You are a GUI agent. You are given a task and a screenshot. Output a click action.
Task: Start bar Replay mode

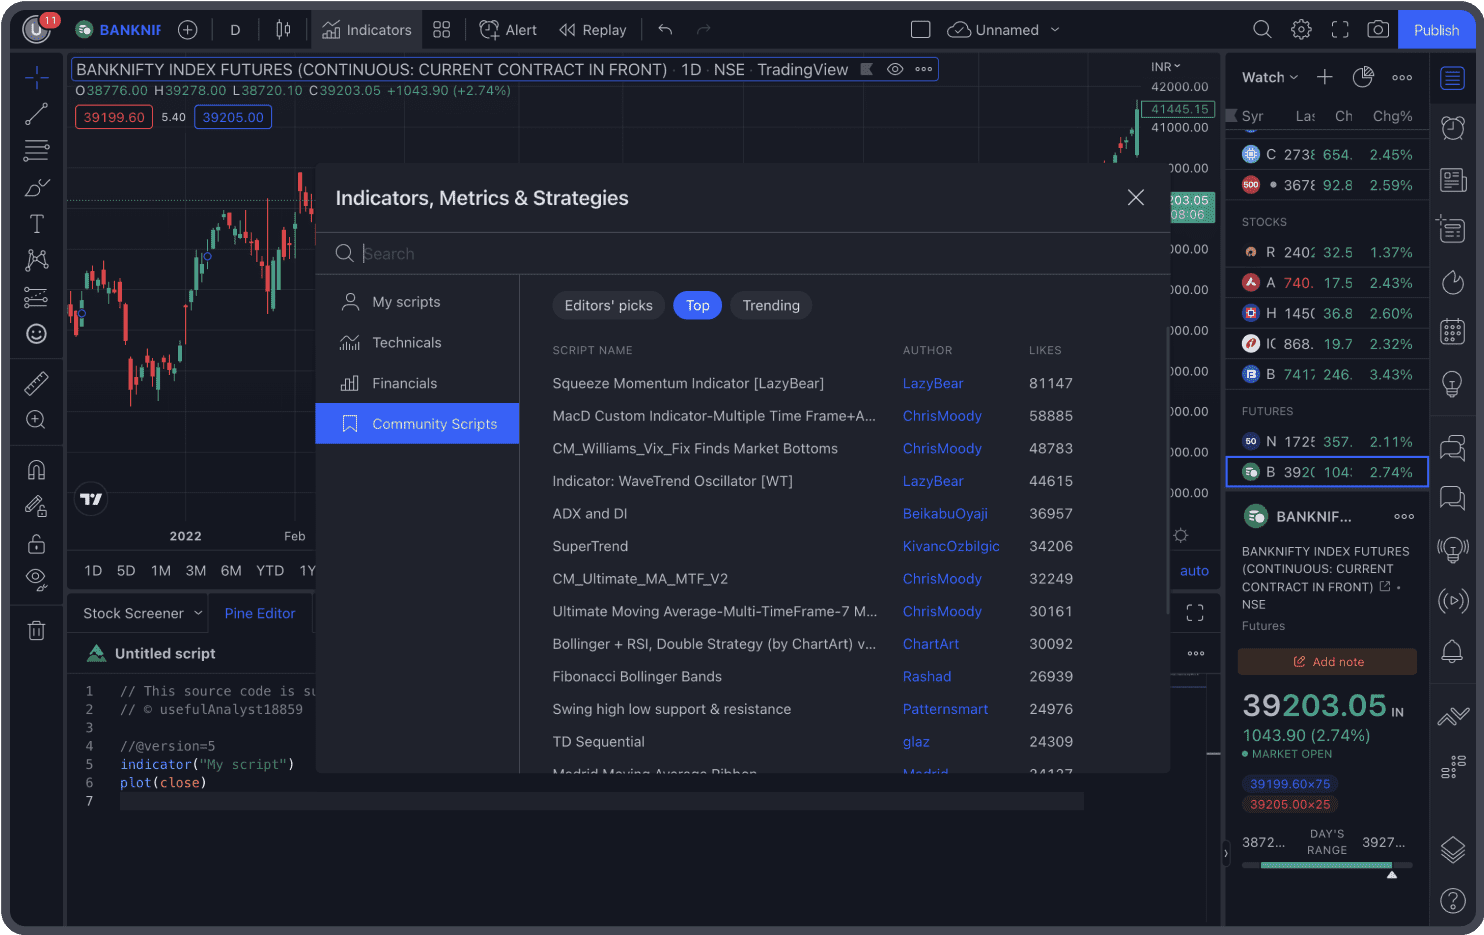[593, 30]
